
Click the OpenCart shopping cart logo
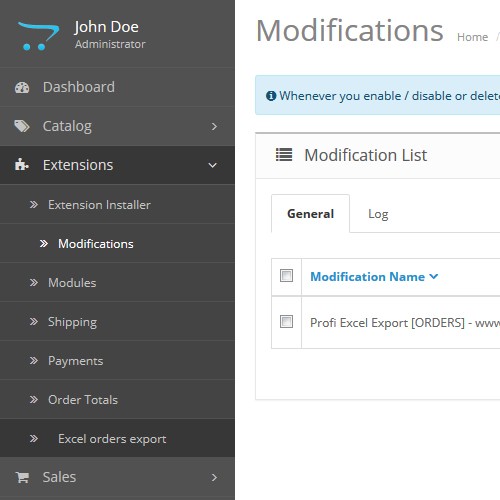39,36
